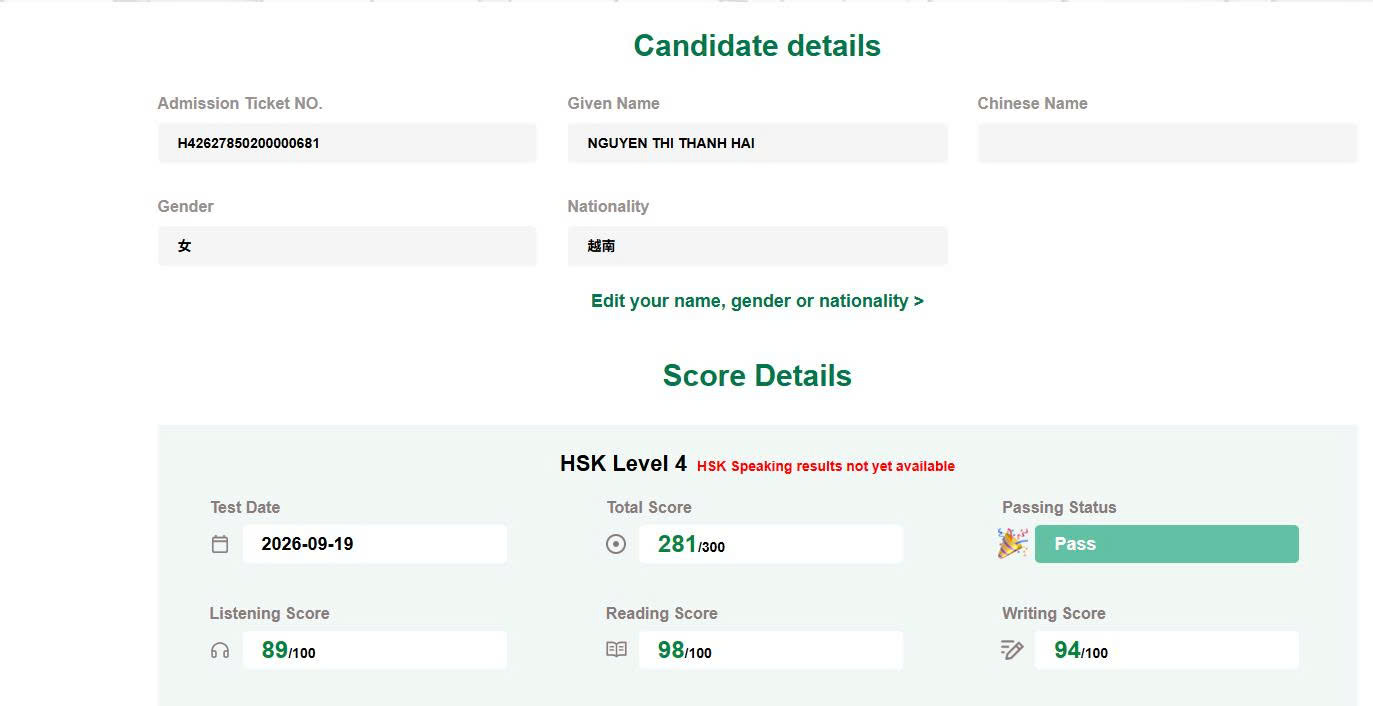The width and height of the screenshot is (1373, 706).
Task: Click the 'HSK Level 4' heading
Action: click(x=623, y=464)
